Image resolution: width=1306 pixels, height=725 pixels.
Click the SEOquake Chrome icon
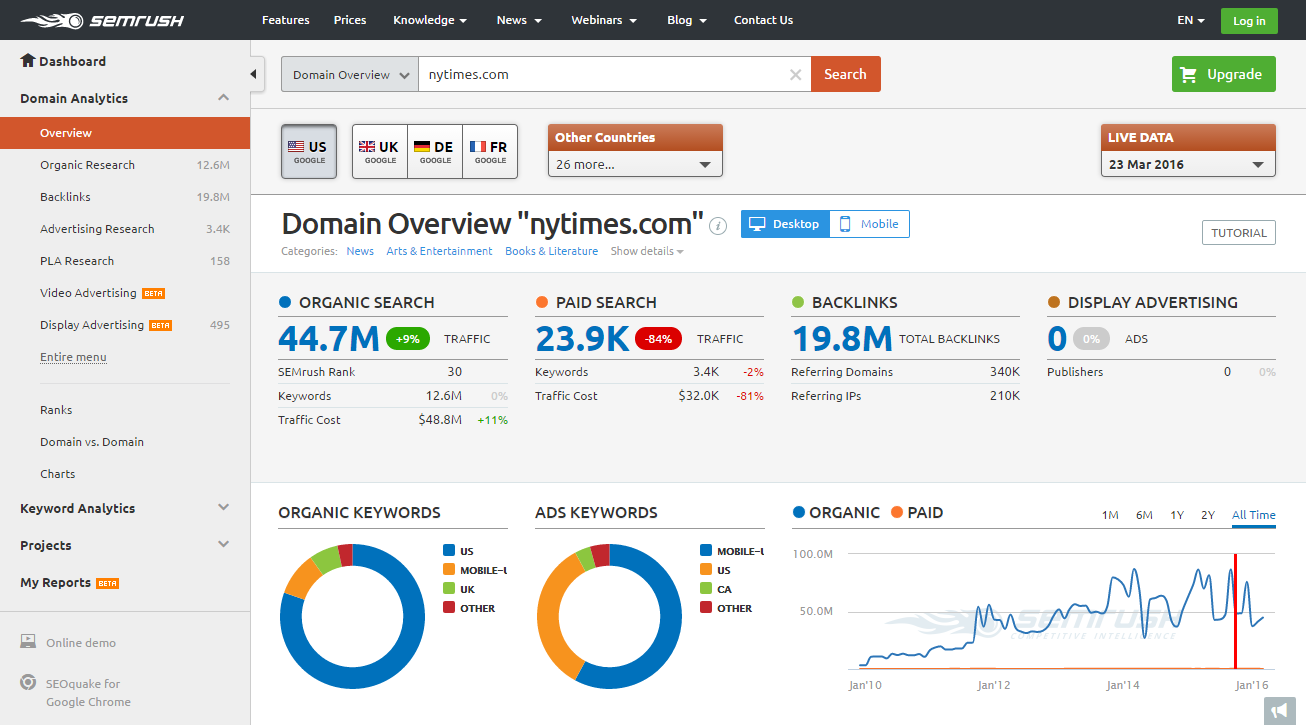29,683
